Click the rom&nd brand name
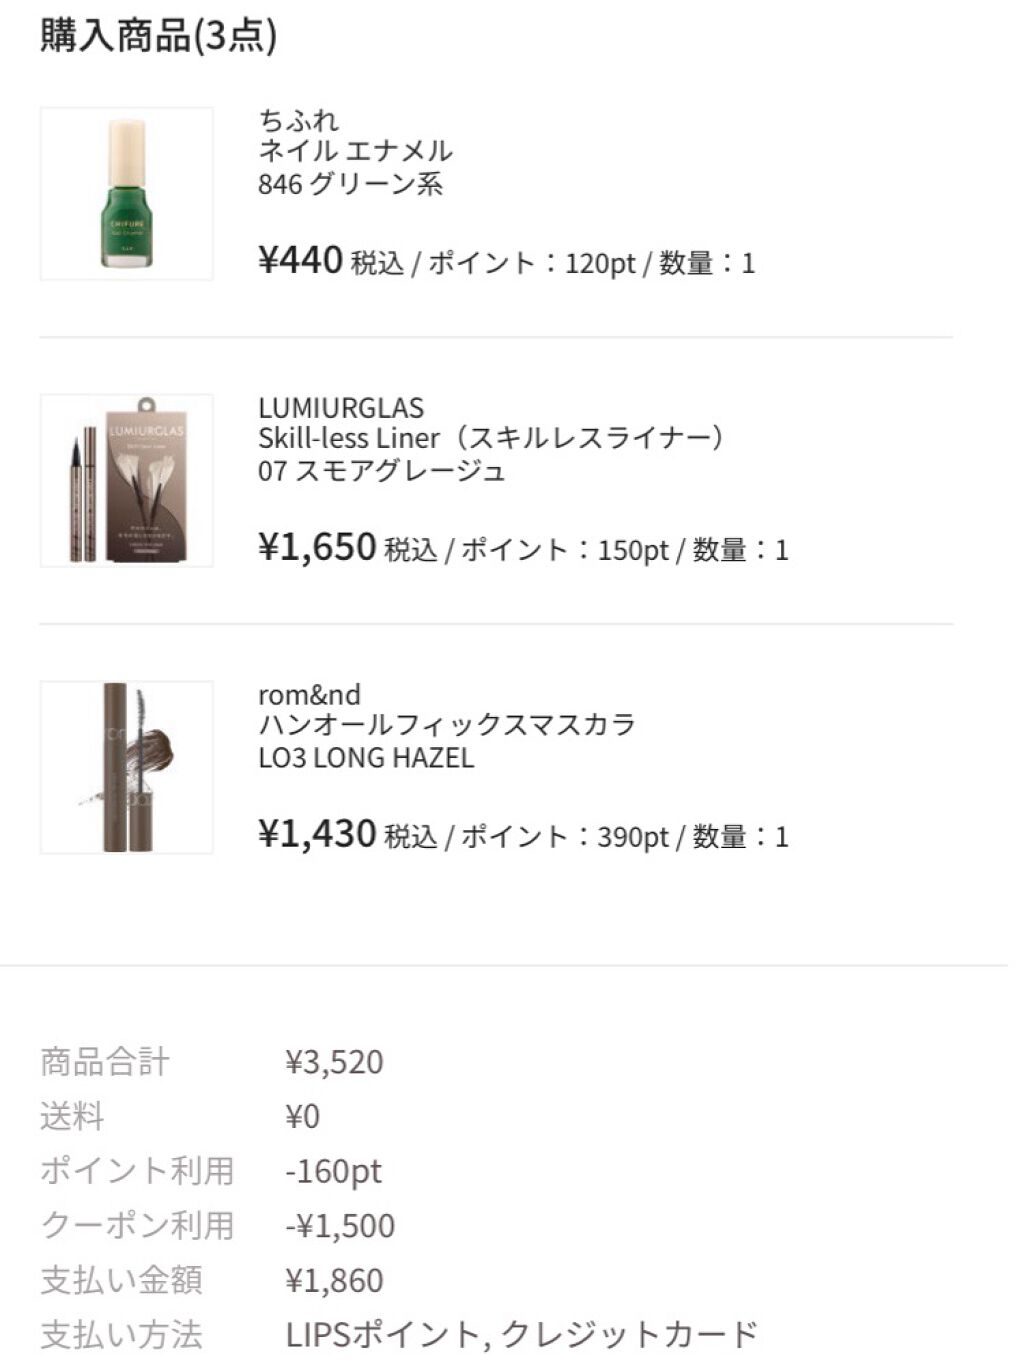This screenshot has width=1024, height=1367. [309, 695]
